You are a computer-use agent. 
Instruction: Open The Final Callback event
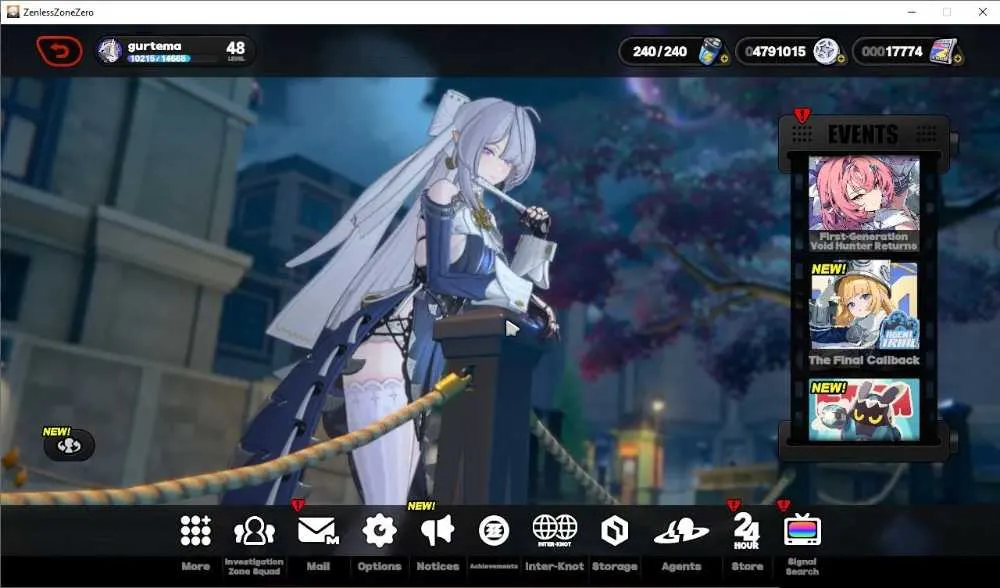coord(864,314)
